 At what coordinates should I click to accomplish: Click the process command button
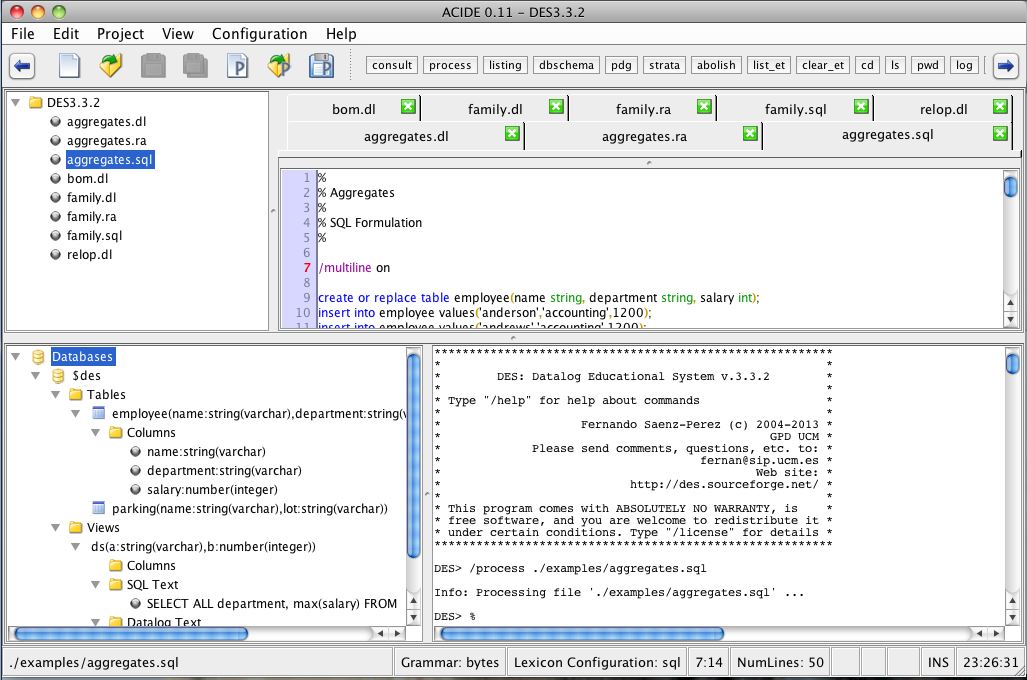[x=450, y=65]
